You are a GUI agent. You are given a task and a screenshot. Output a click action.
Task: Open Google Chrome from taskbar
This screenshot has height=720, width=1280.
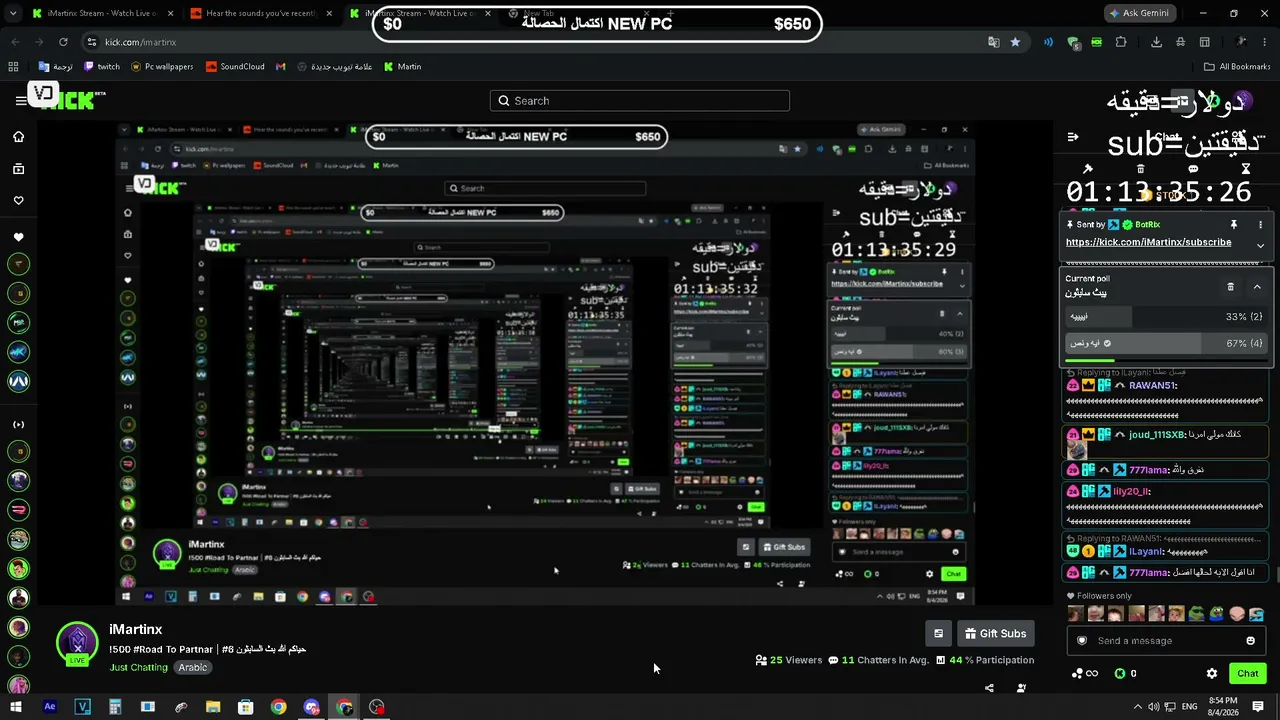point(278,707)
